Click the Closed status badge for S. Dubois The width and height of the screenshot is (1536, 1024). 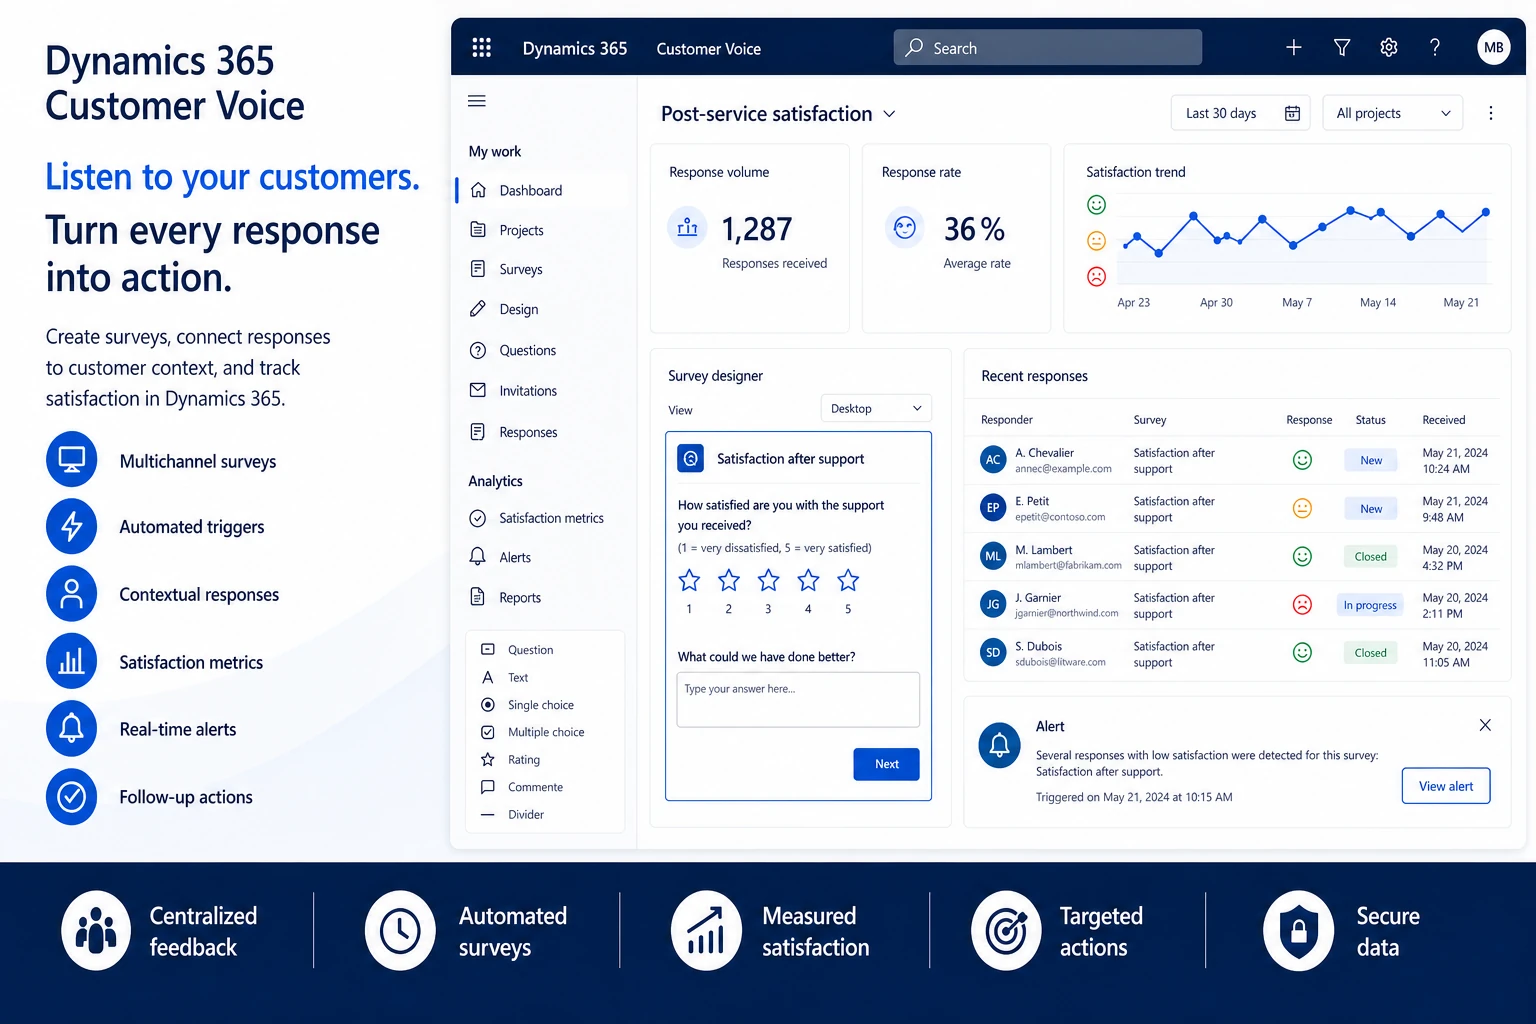click(1371, 653)
